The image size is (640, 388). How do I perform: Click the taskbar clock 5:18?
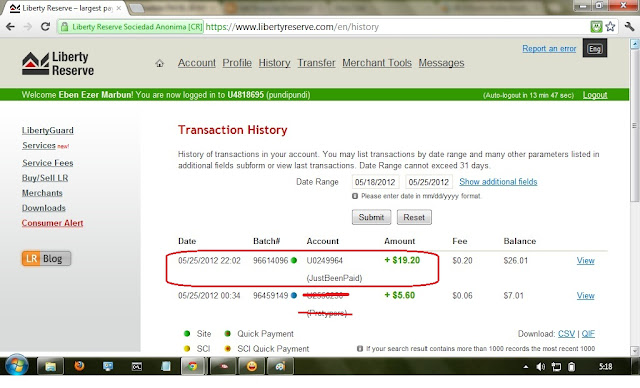pyautogui.click(x=606, y=367)
